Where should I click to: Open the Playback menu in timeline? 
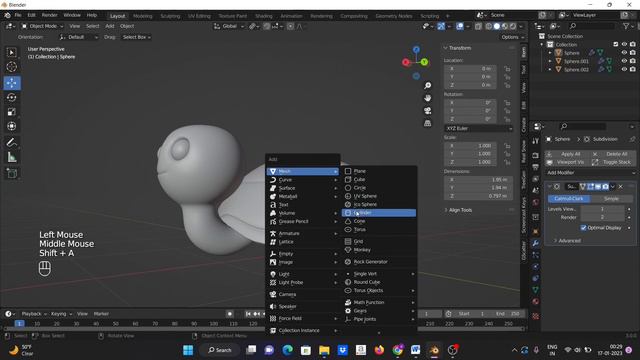pyautogui.click(x=33, y=313)
